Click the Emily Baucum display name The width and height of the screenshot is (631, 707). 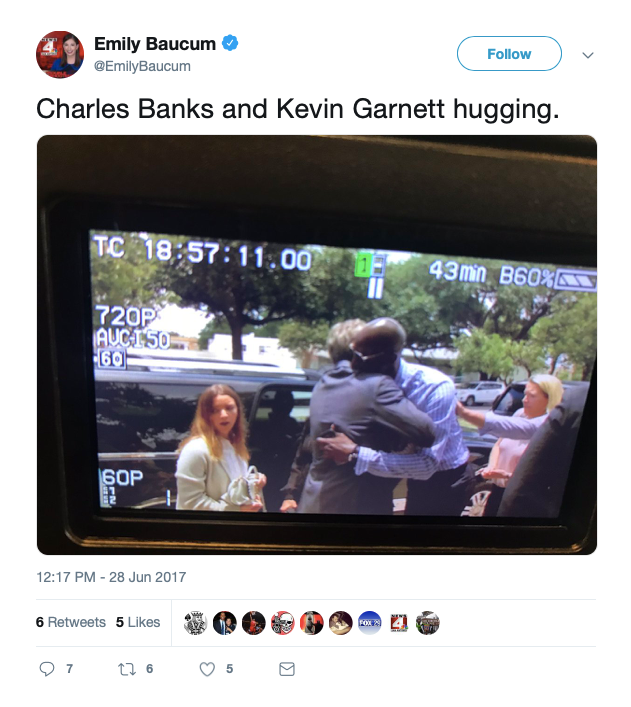[155, 44]
